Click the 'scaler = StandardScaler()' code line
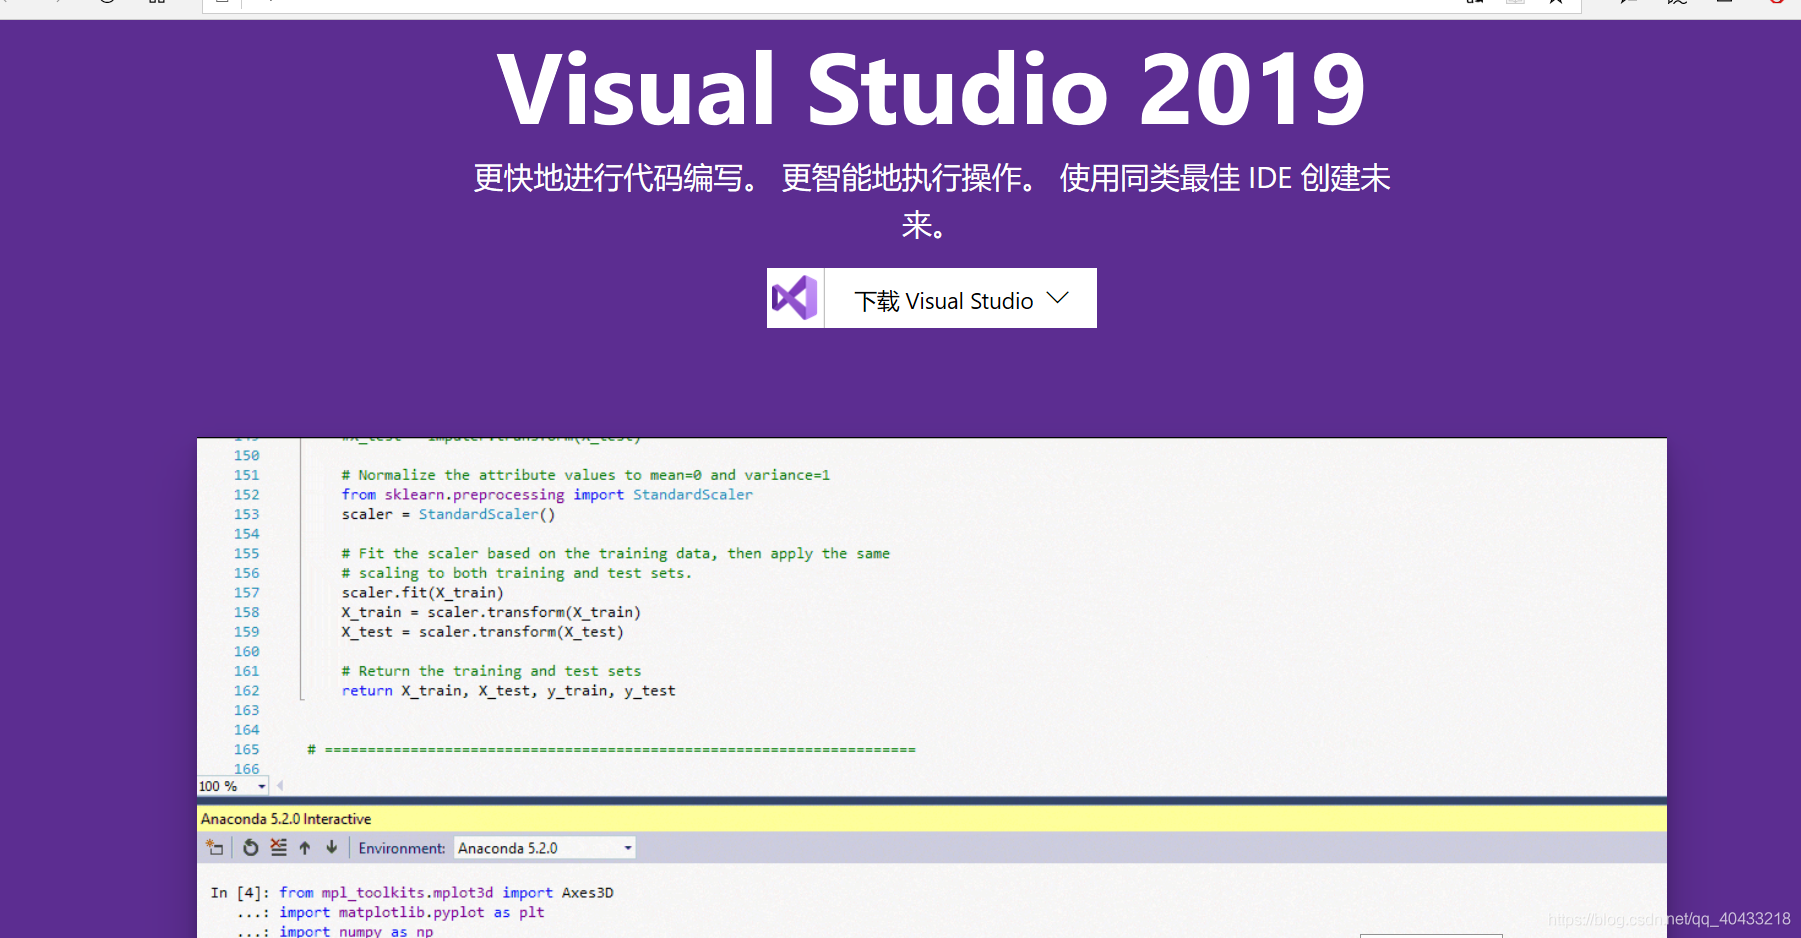This screenshot has height=938, width=1801. (x=448, y=514)
